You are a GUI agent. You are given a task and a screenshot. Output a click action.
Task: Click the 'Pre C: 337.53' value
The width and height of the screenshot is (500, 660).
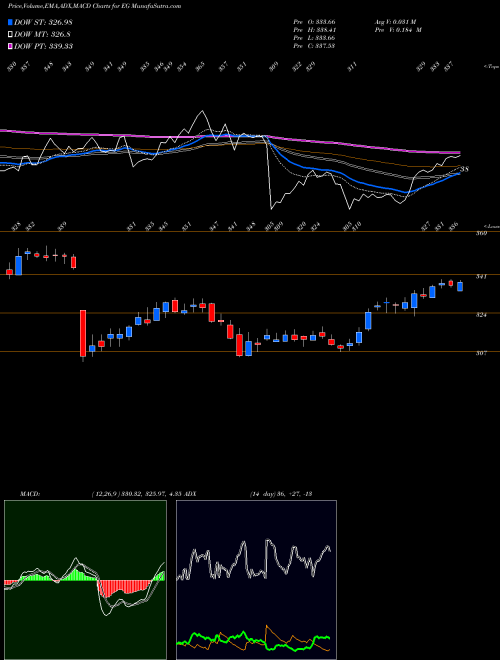[x=314, y=46]
